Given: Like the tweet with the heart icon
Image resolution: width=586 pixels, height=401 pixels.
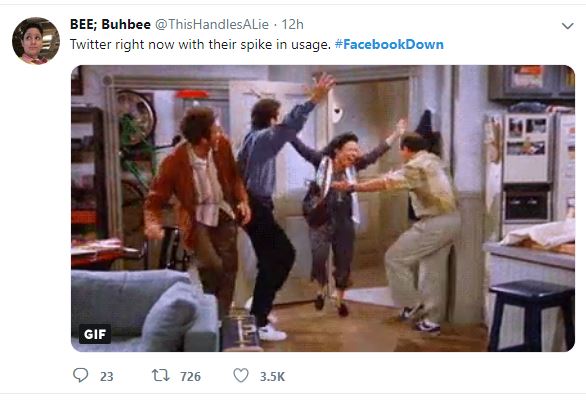Looking at the screenshot, I should [241, 375].
